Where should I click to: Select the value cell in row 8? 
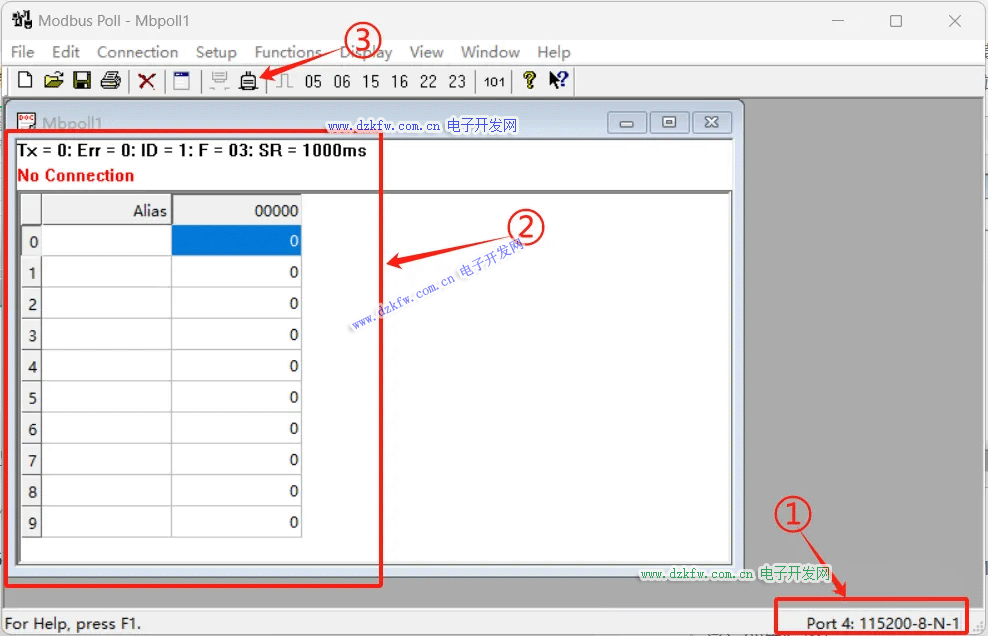point(237,490)
